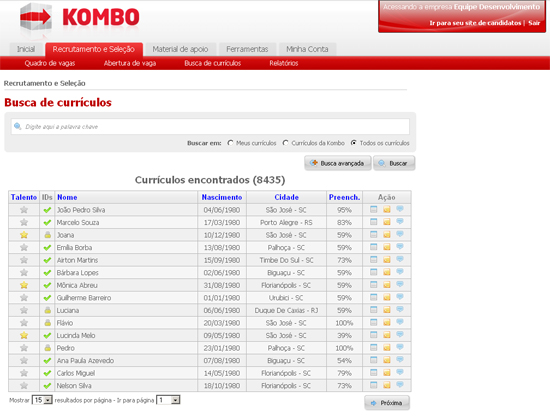Click orange card icon in Carlos Miguel row
Viewport: 550px width, 416px height.
point(387,373)
